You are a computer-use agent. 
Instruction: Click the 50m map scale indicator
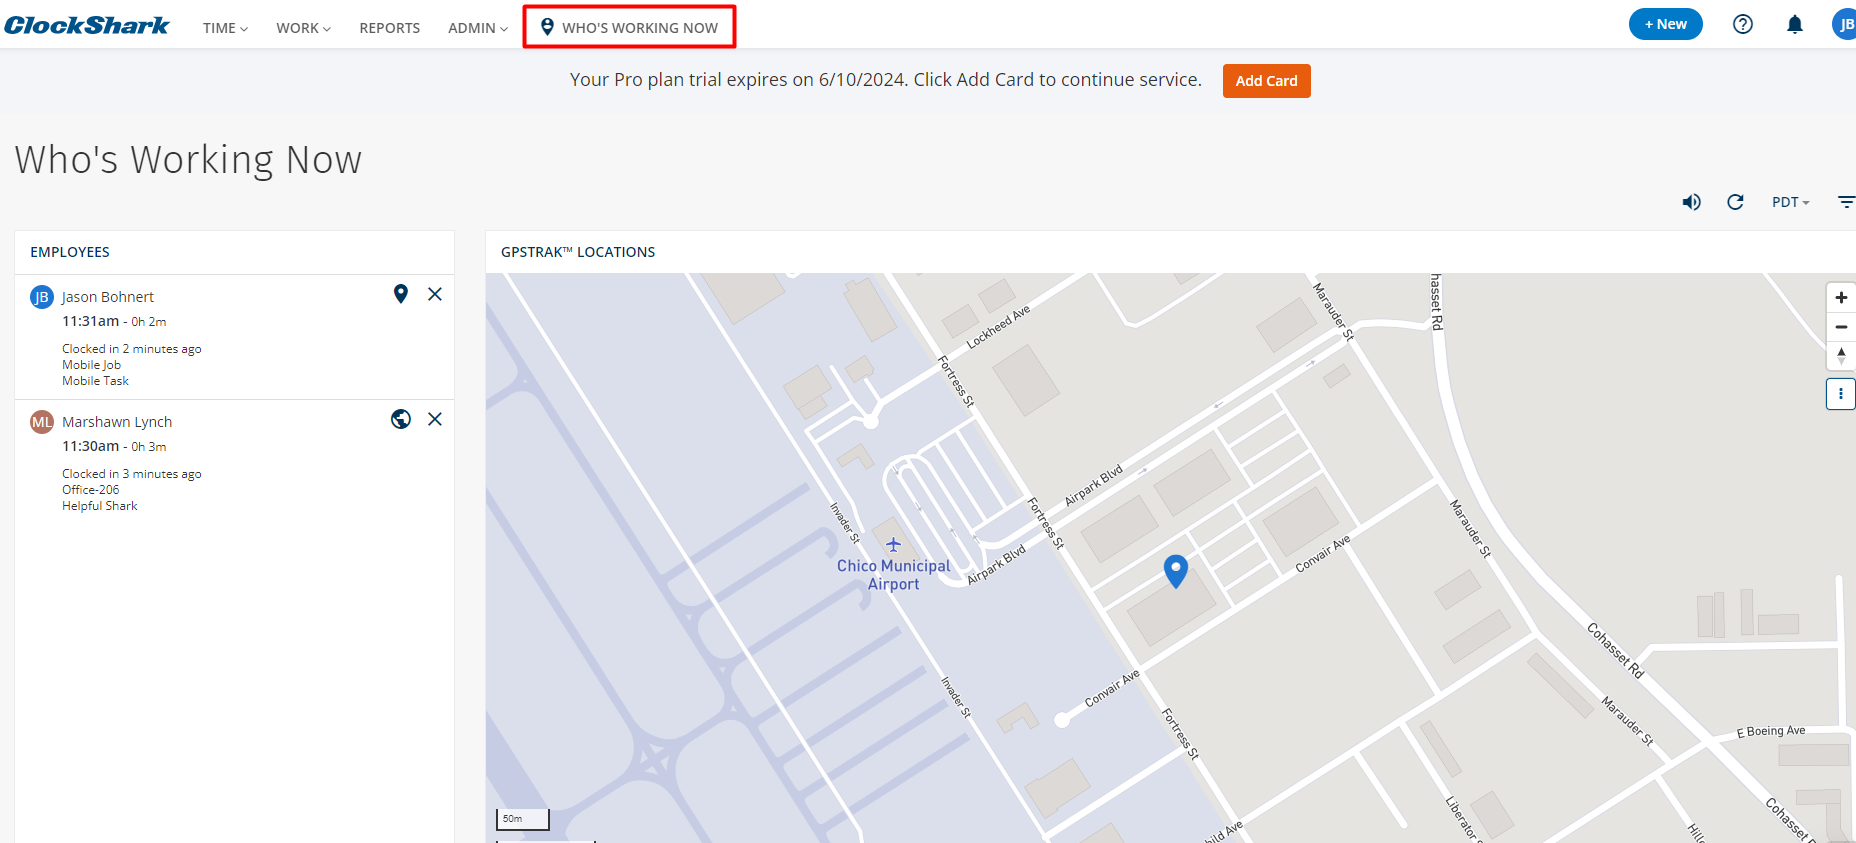coord(523,819)
